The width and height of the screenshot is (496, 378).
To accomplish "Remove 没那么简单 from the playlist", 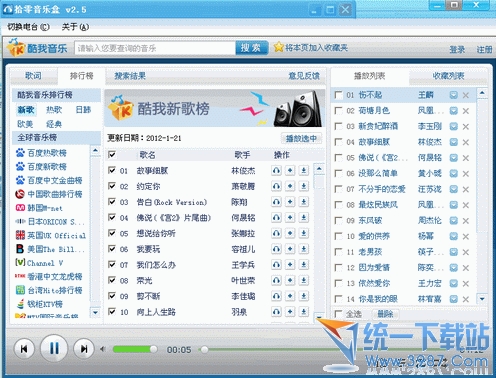I will coord(466,174).
